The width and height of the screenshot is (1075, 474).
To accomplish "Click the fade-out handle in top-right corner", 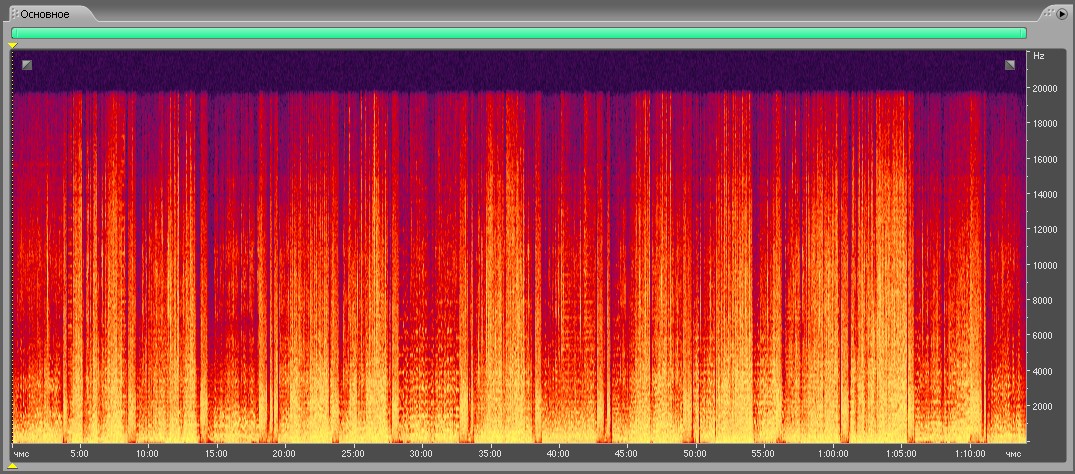I will point(1010,66).
